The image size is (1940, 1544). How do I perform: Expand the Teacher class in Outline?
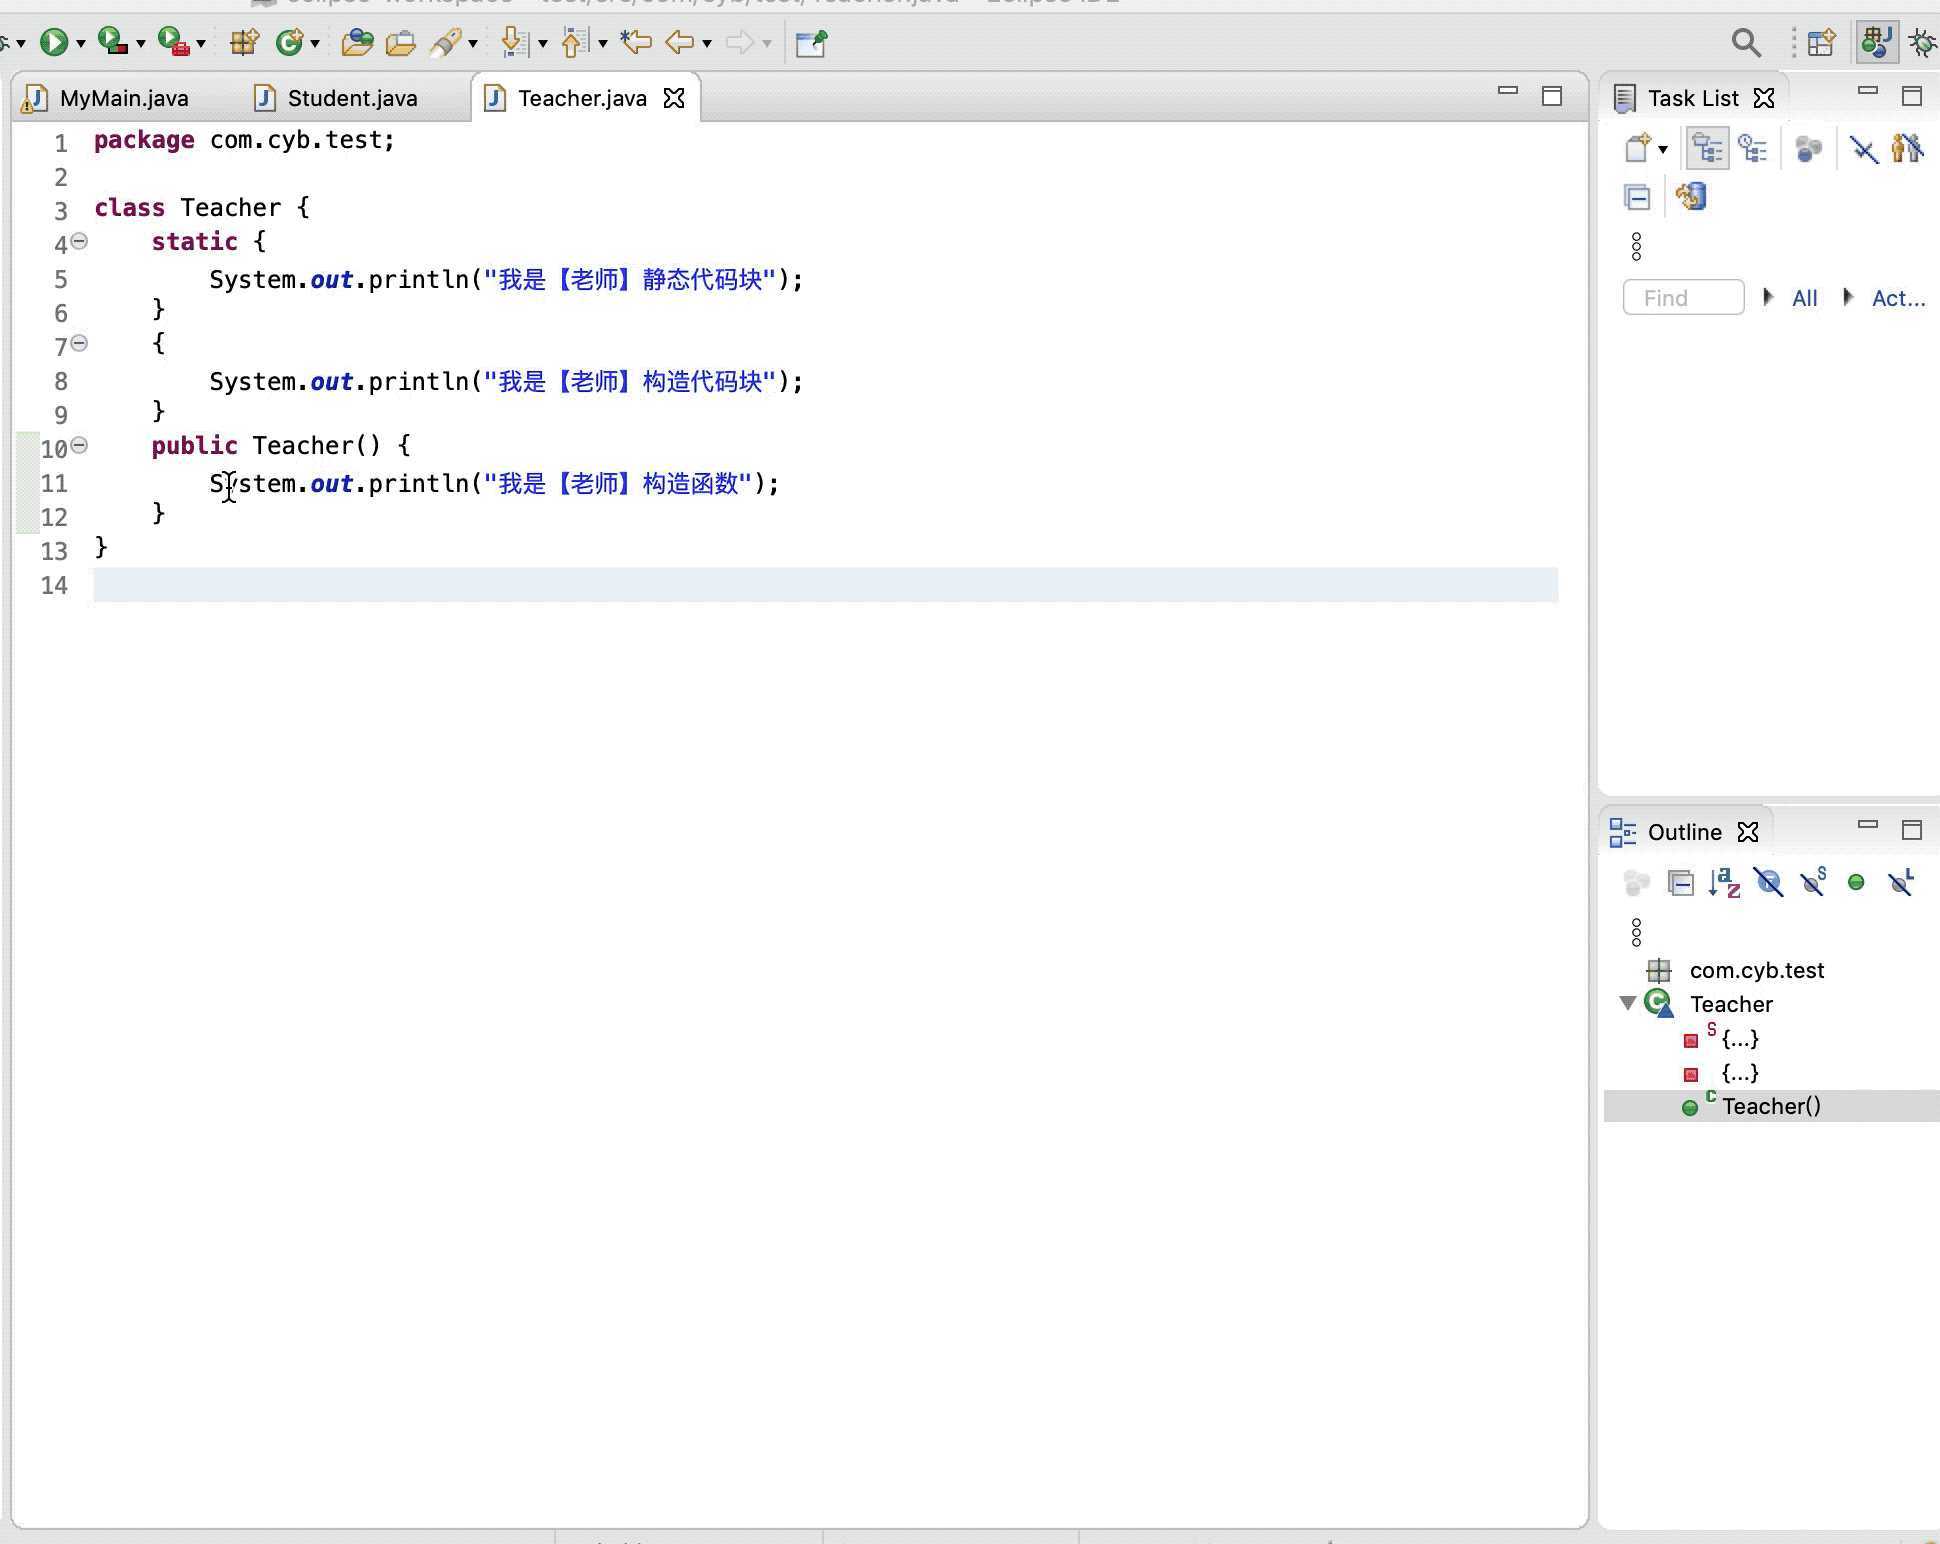pyautogui.click(x=1630, y=1004)
